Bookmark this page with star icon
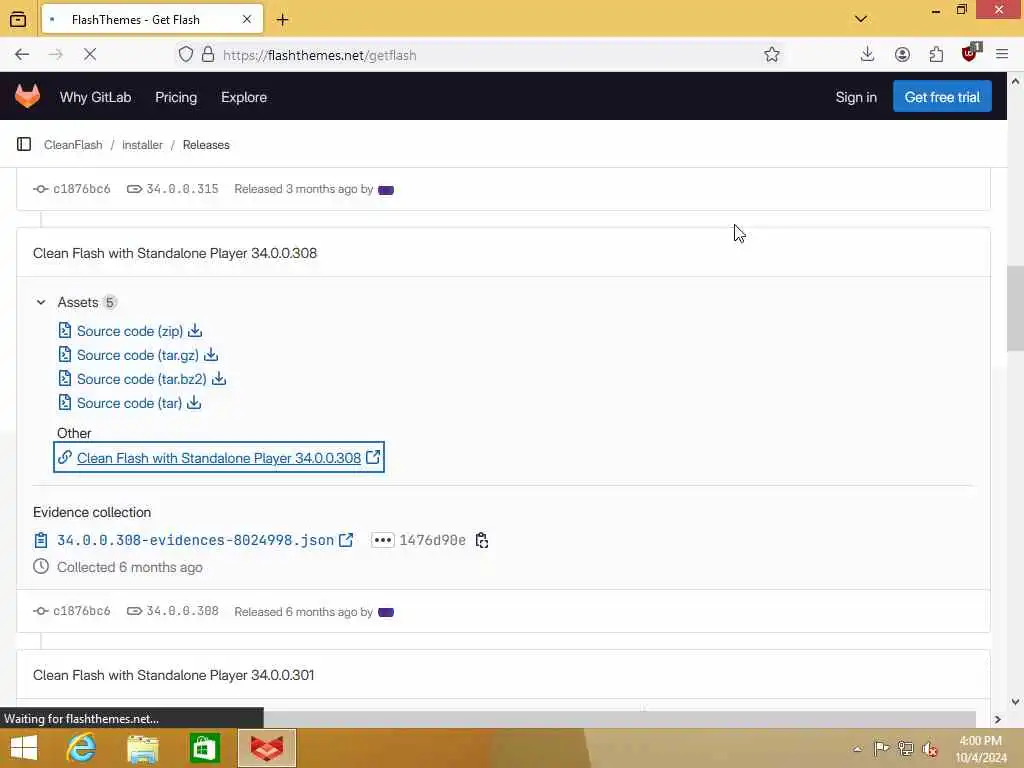 (x=772, y=55)
